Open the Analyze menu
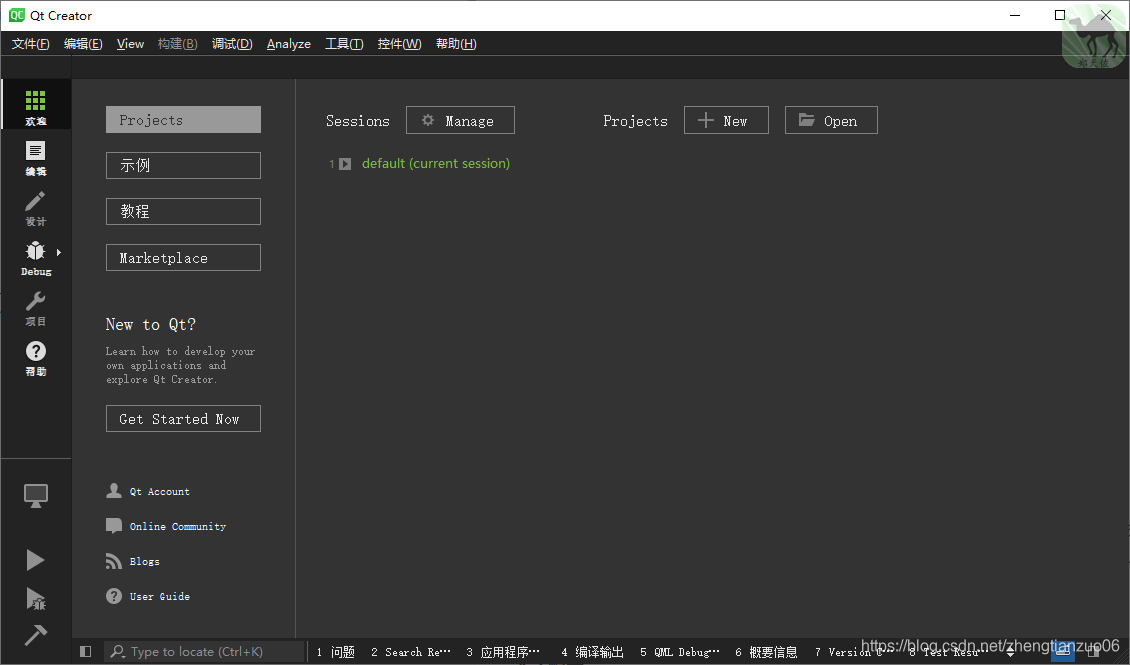1130x665 pixels. (288, 44)
